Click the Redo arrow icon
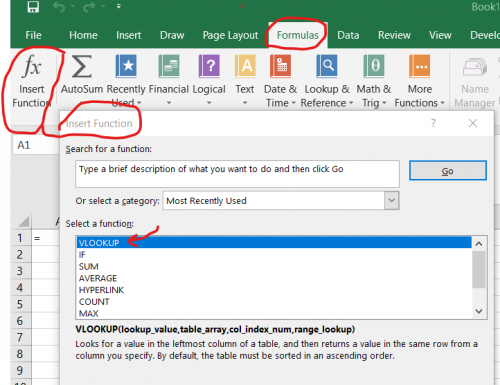Screen dimensions: 500x385 tap(89, 7)
